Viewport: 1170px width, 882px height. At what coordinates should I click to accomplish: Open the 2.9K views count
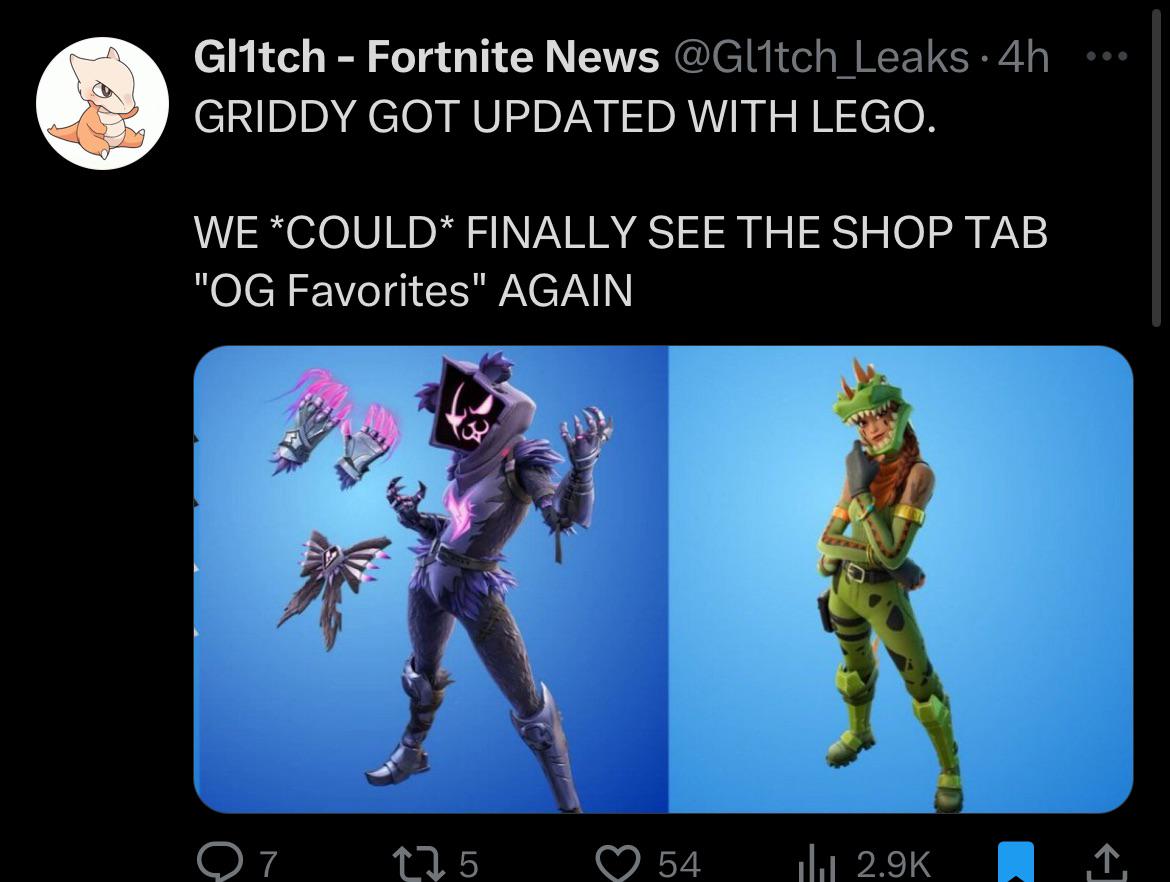[893, 864]
